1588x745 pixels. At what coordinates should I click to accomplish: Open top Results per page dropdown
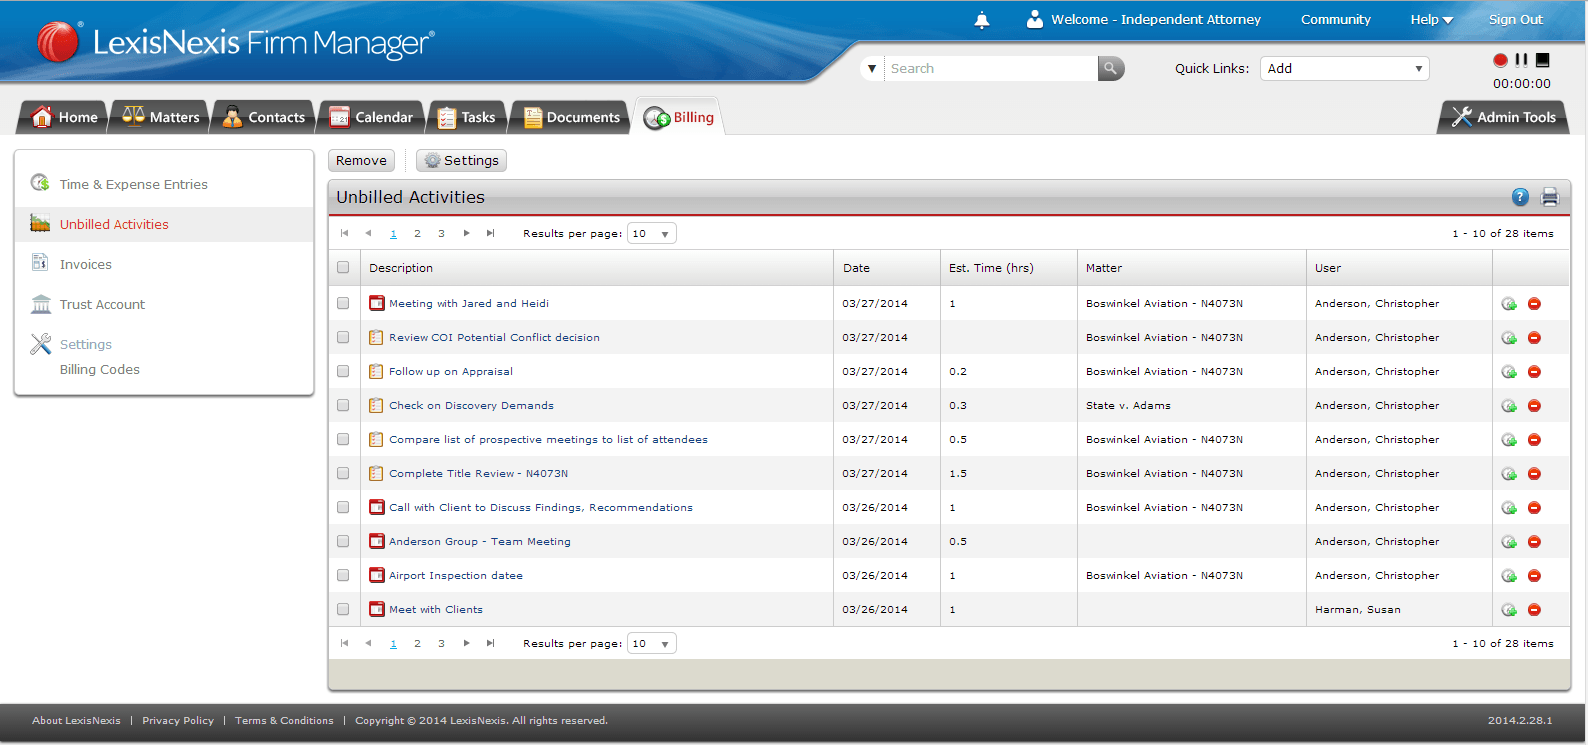[x=652, y=233]
